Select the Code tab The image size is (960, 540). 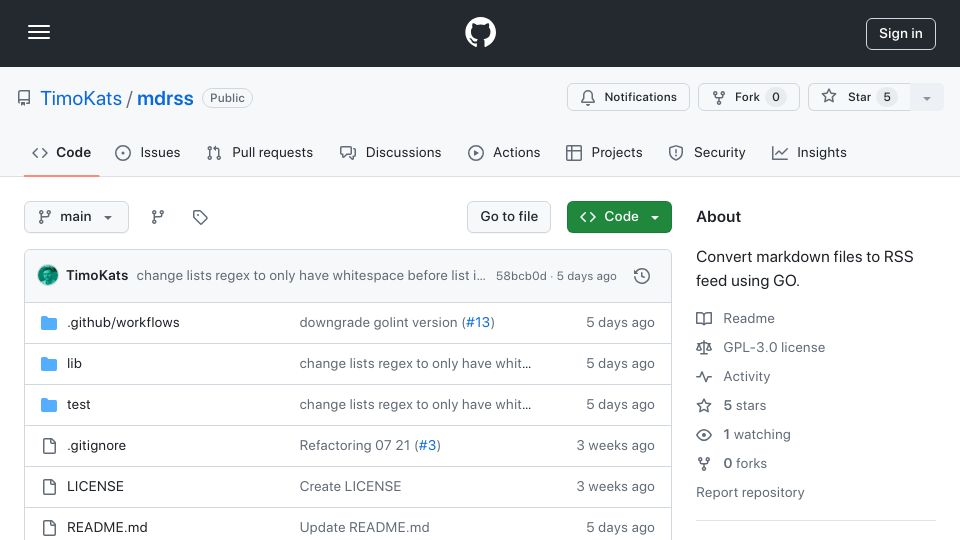(x=62, y=152)
